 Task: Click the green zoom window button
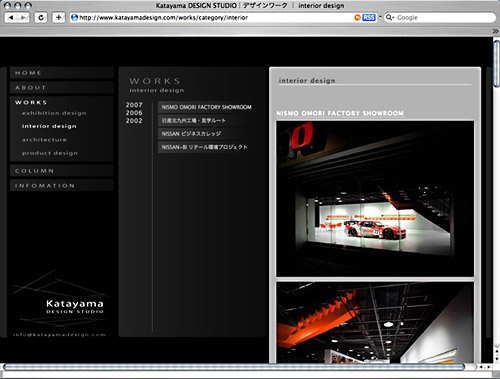click(28, 6)
